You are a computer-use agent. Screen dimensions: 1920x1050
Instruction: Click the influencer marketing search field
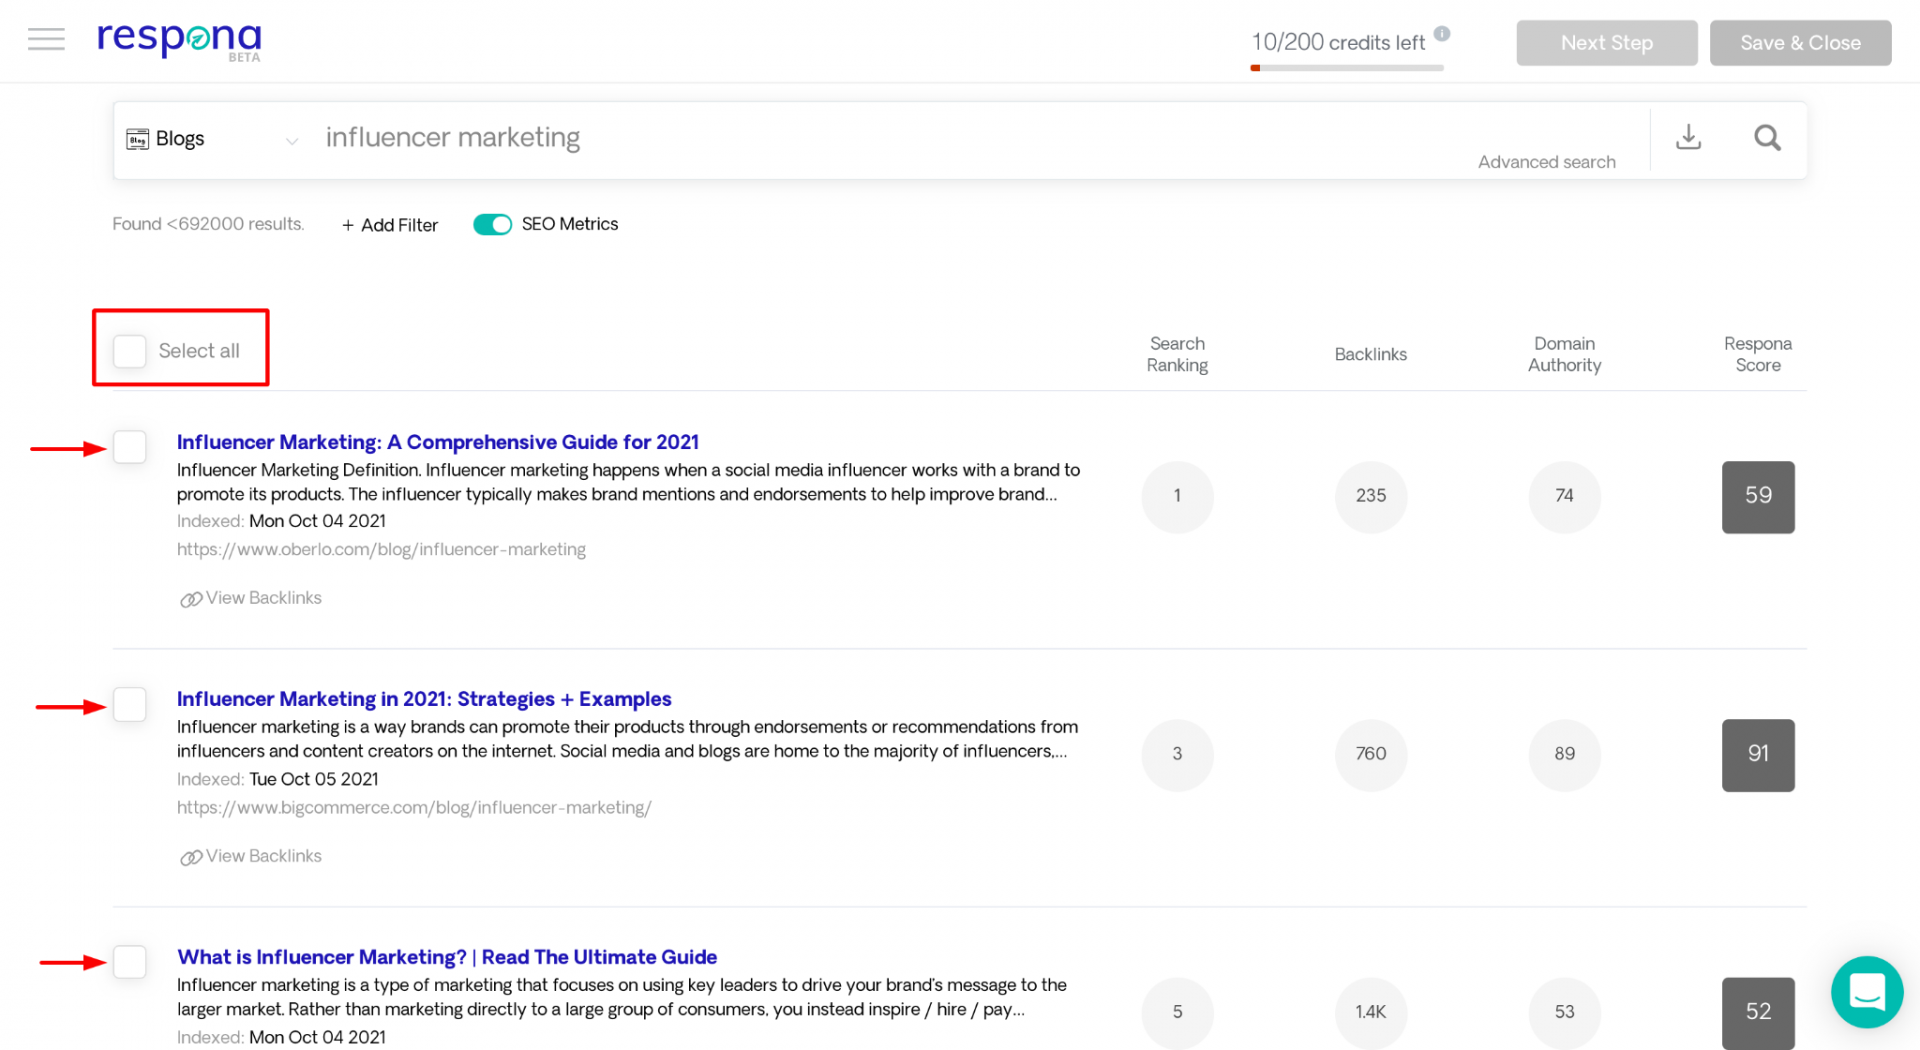pyautogui.click(x=880, y=137)
